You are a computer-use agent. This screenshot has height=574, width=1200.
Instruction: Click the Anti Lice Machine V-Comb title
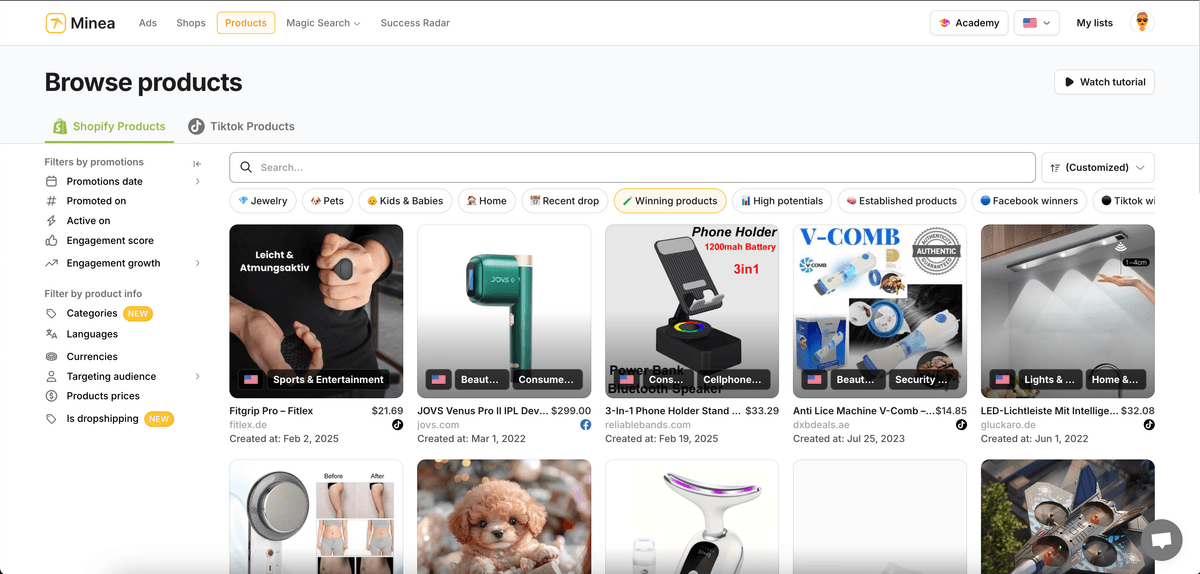click(x=862, y=411)
